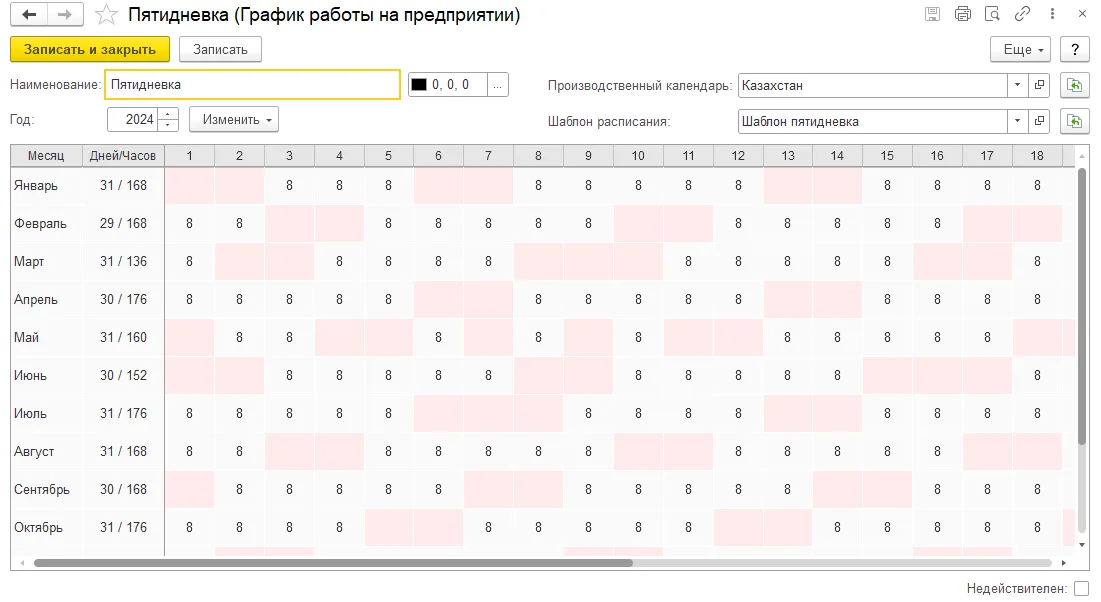Click the Наименование input field
Viewport: 1101px width, 602px height.
click(252, 84)
